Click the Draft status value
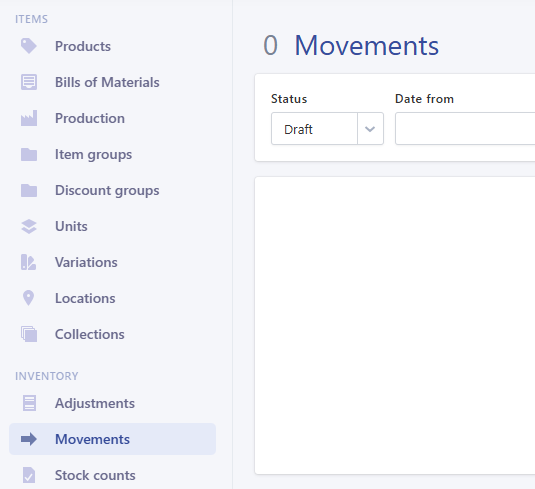This screenshot has height=489, width=535. point(298,129)
